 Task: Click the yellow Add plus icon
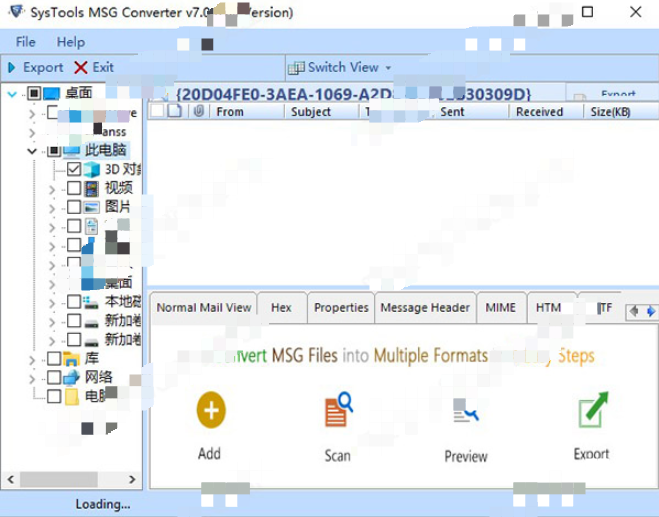pos(211,410)
